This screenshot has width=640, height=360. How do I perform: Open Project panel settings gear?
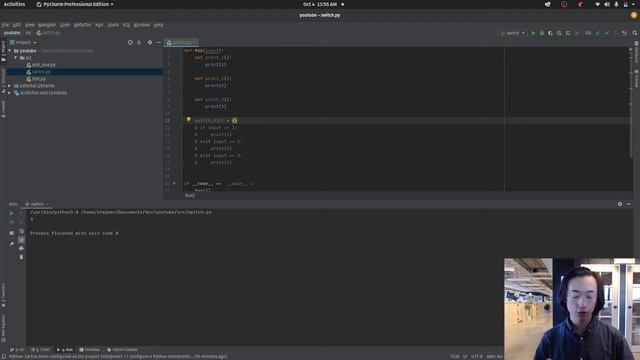pyautogui.click(x=150, y=42)
